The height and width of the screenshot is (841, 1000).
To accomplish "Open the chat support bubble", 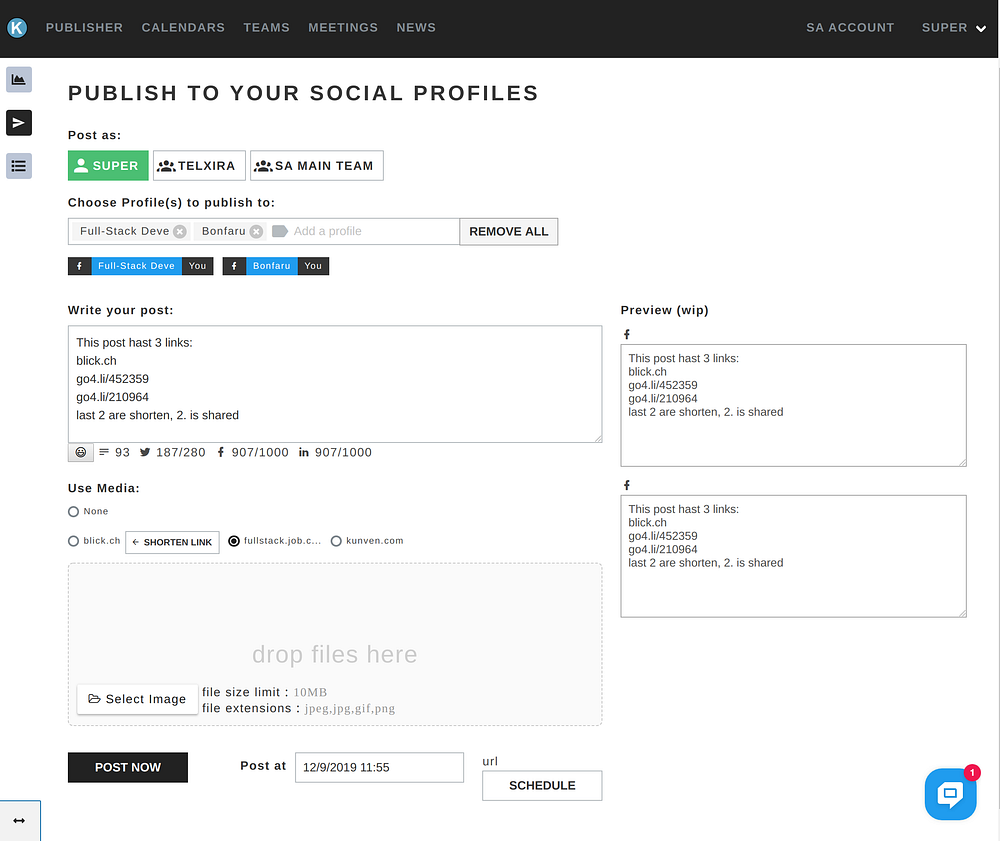I will (950, 795).
